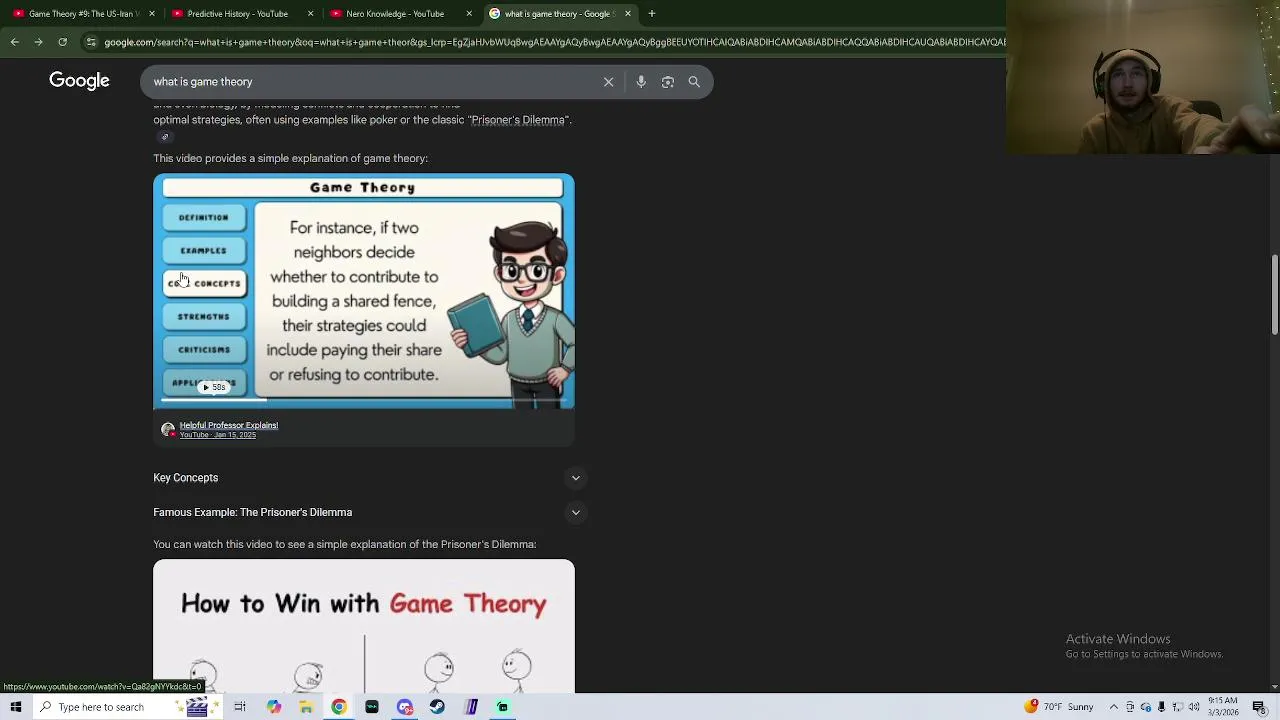Submit search with the magnifier icon
The image size is (1280, 720).
pyautogui.click(x=694, y=82)
